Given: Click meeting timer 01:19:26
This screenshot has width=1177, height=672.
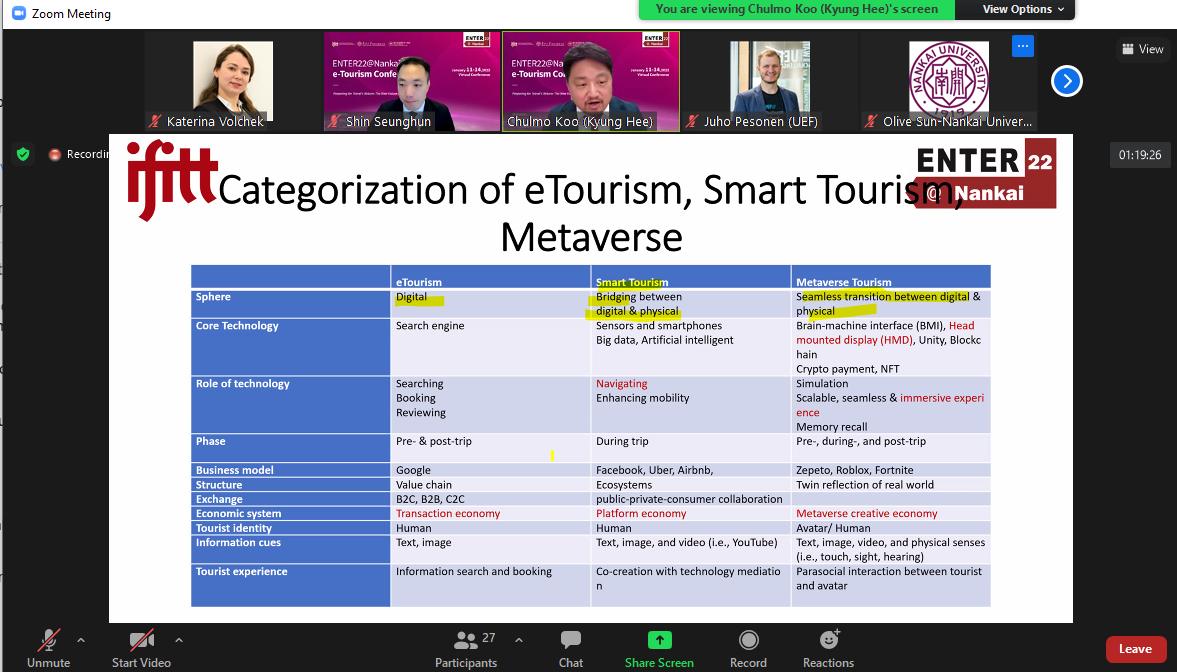Looking at the screenshot, I should pyautogui.click(x=1139, y=155).
